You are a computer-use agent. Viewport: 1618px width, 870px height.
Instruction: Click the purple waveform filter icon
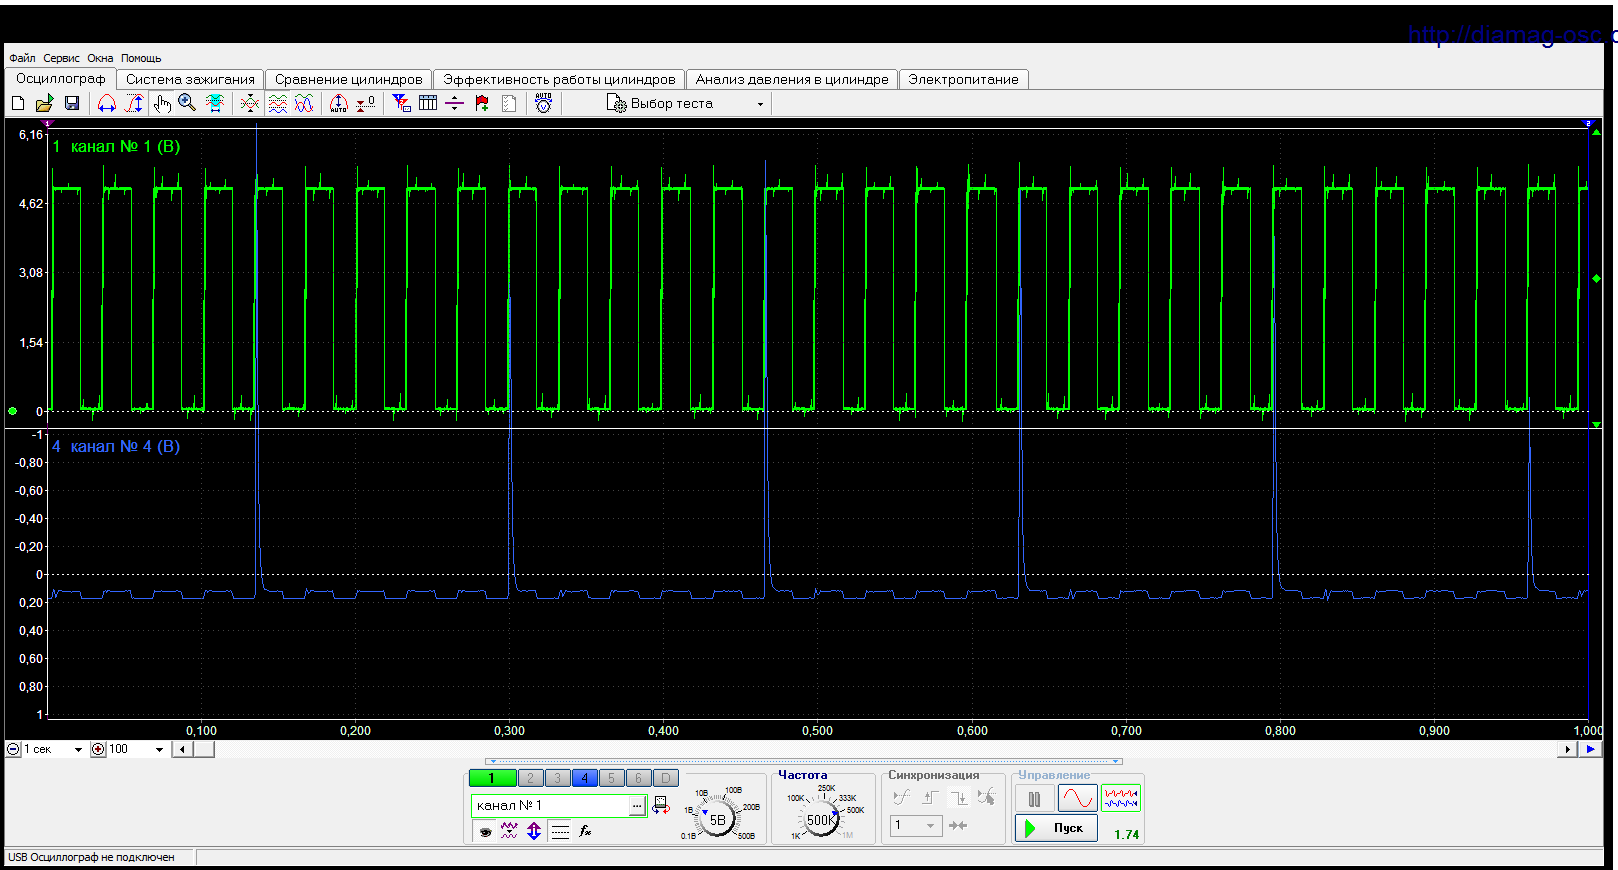pos(509,831)
